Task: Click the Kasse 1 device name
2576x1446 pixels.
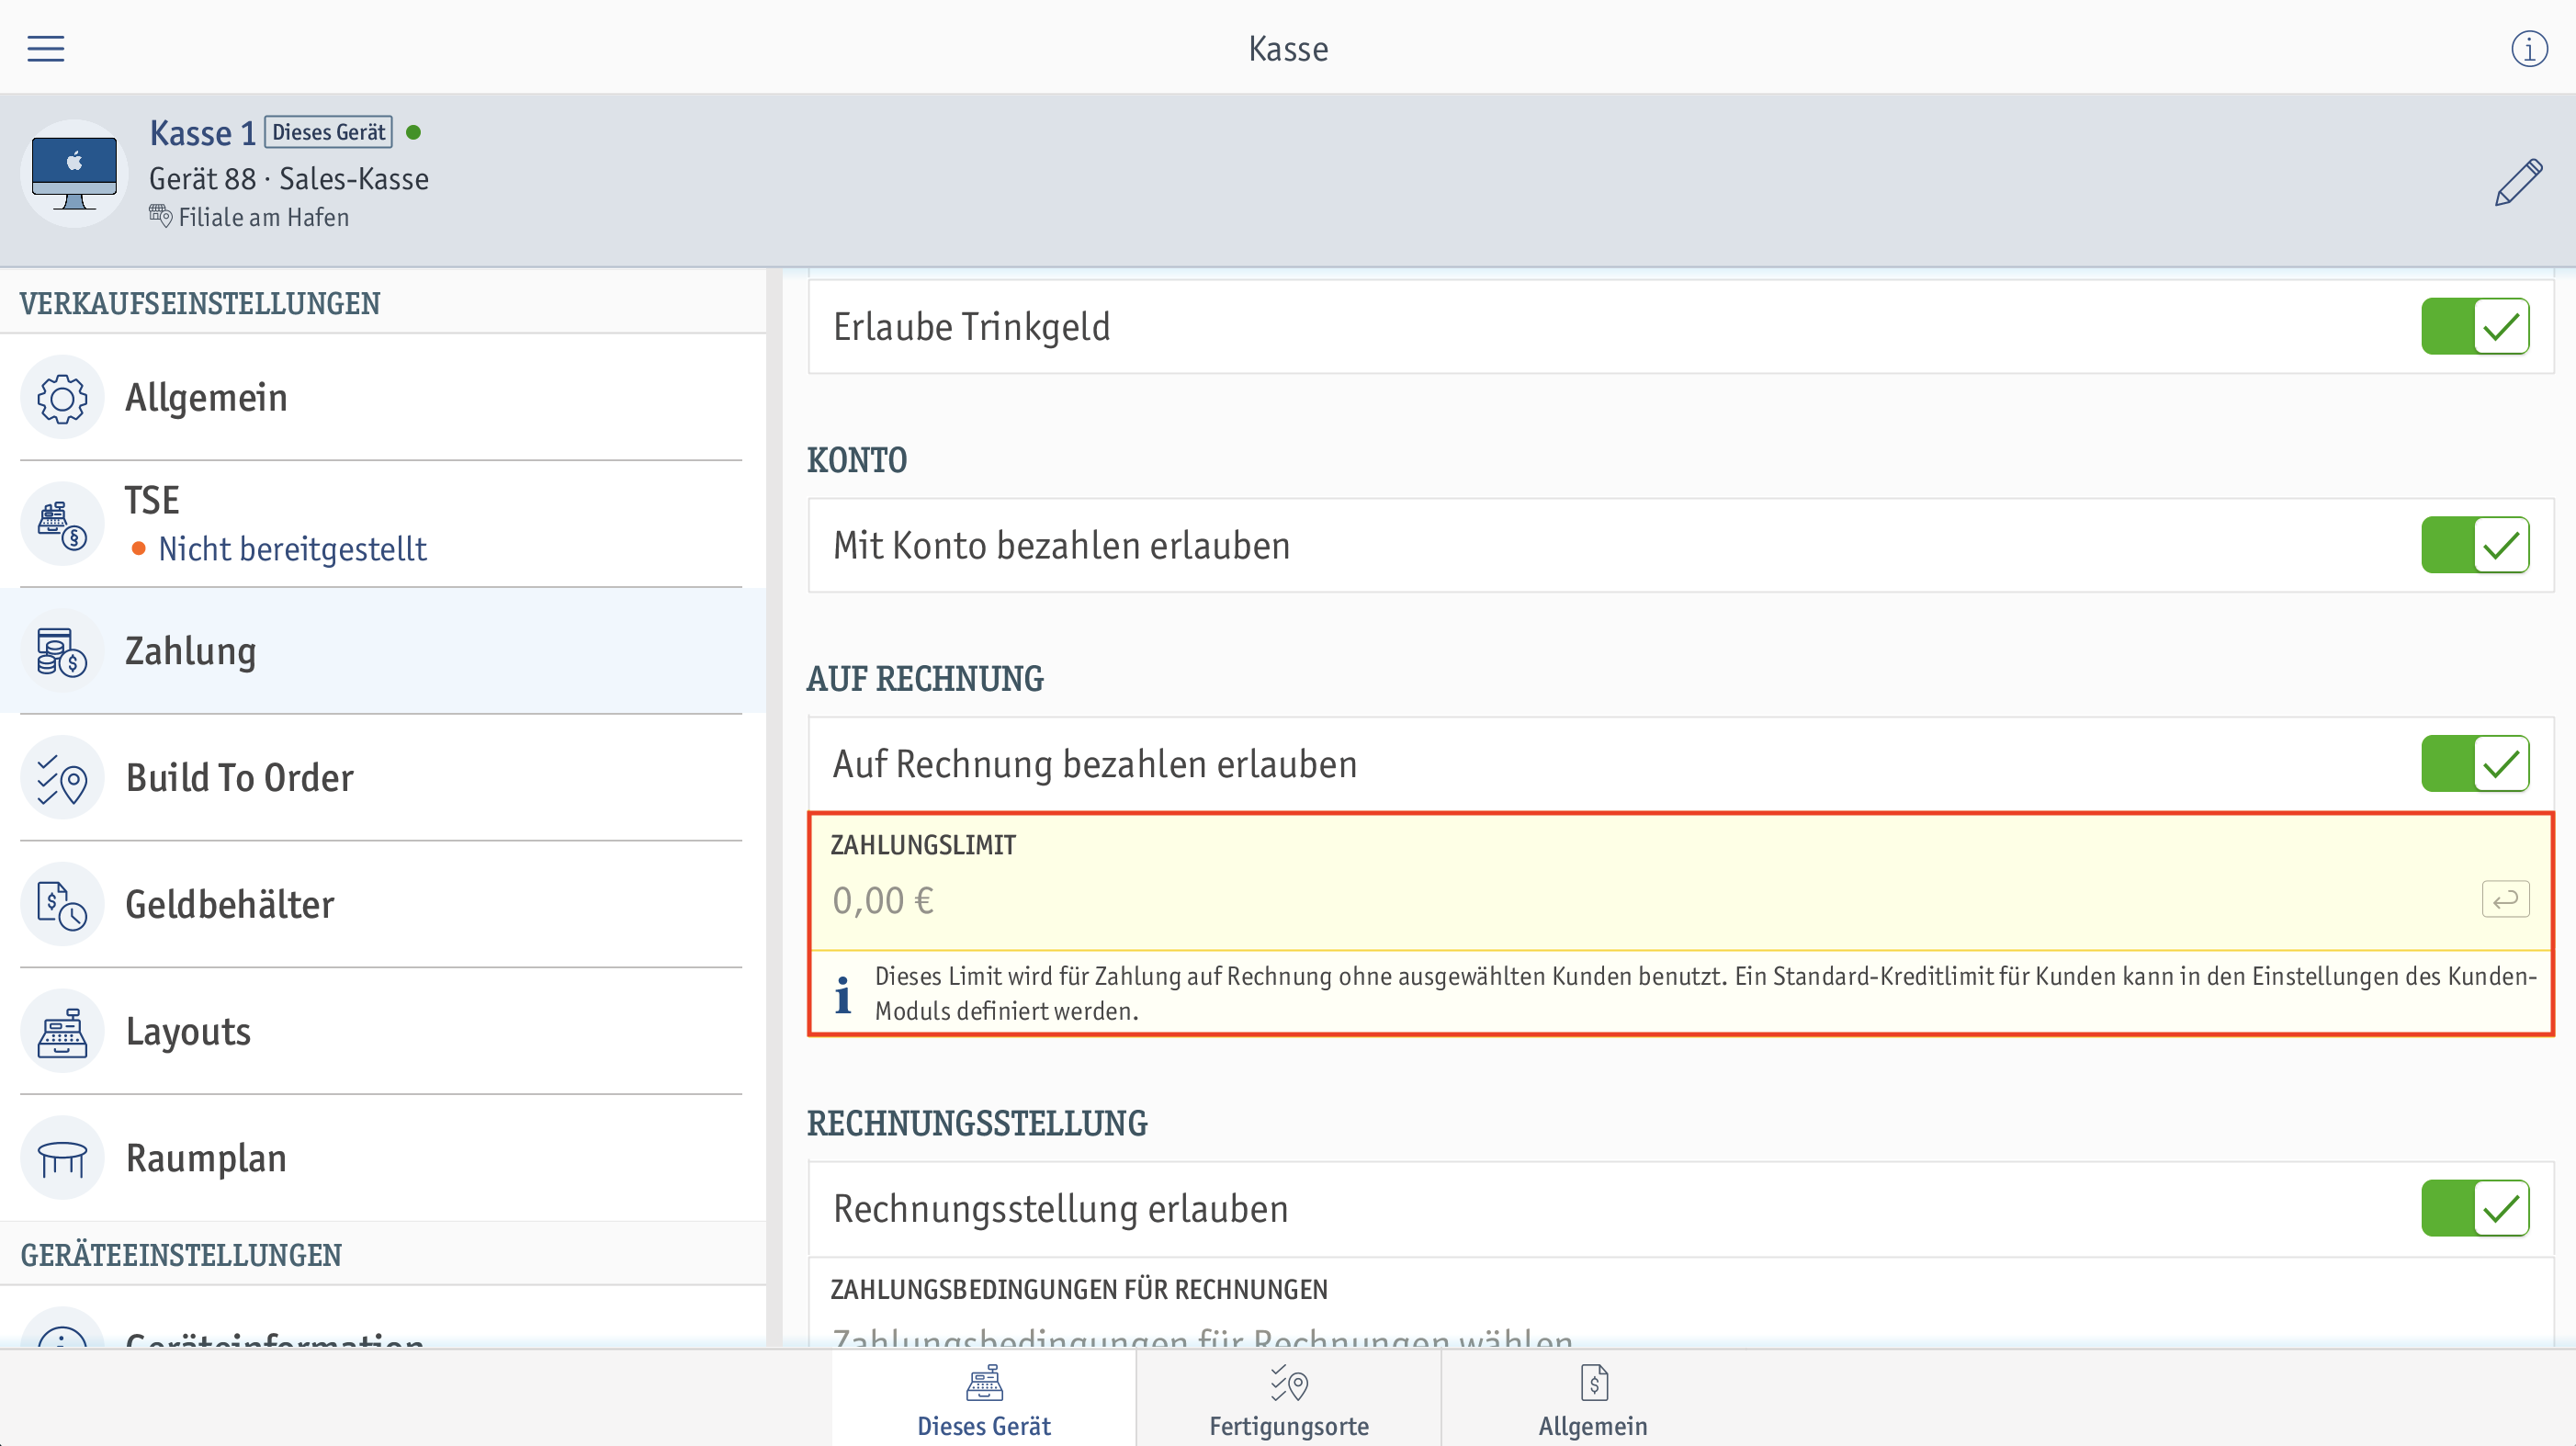Action: pyautogui.click(x=203, y=132)
